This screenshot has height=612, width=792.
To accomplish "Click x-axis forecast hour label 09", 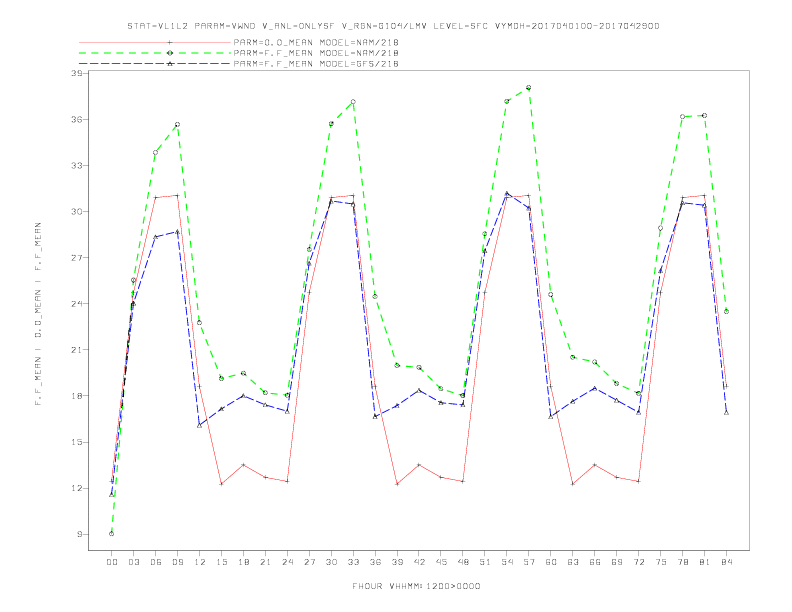I will [177, 562].
